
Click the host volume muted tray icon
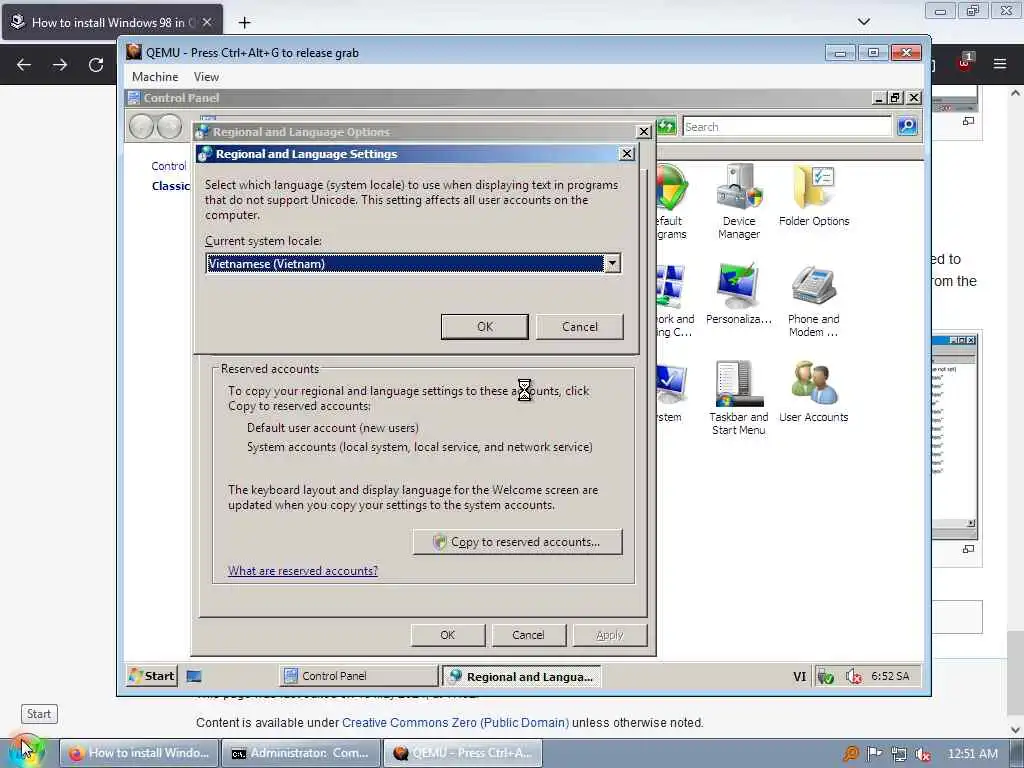point(923,754)
